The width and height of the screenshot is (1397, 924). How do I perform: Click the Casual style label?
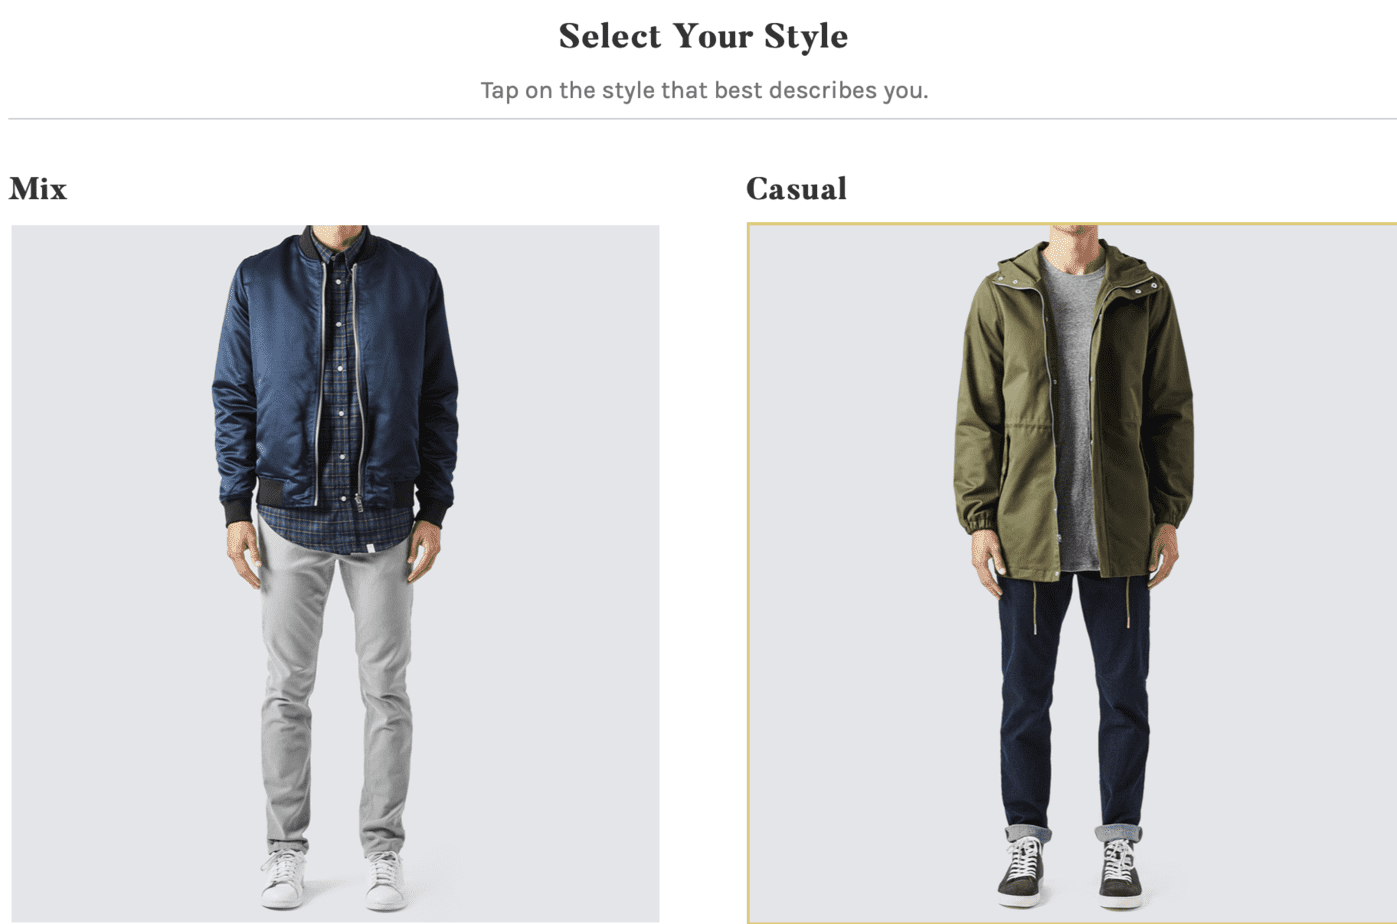[796, 188]
